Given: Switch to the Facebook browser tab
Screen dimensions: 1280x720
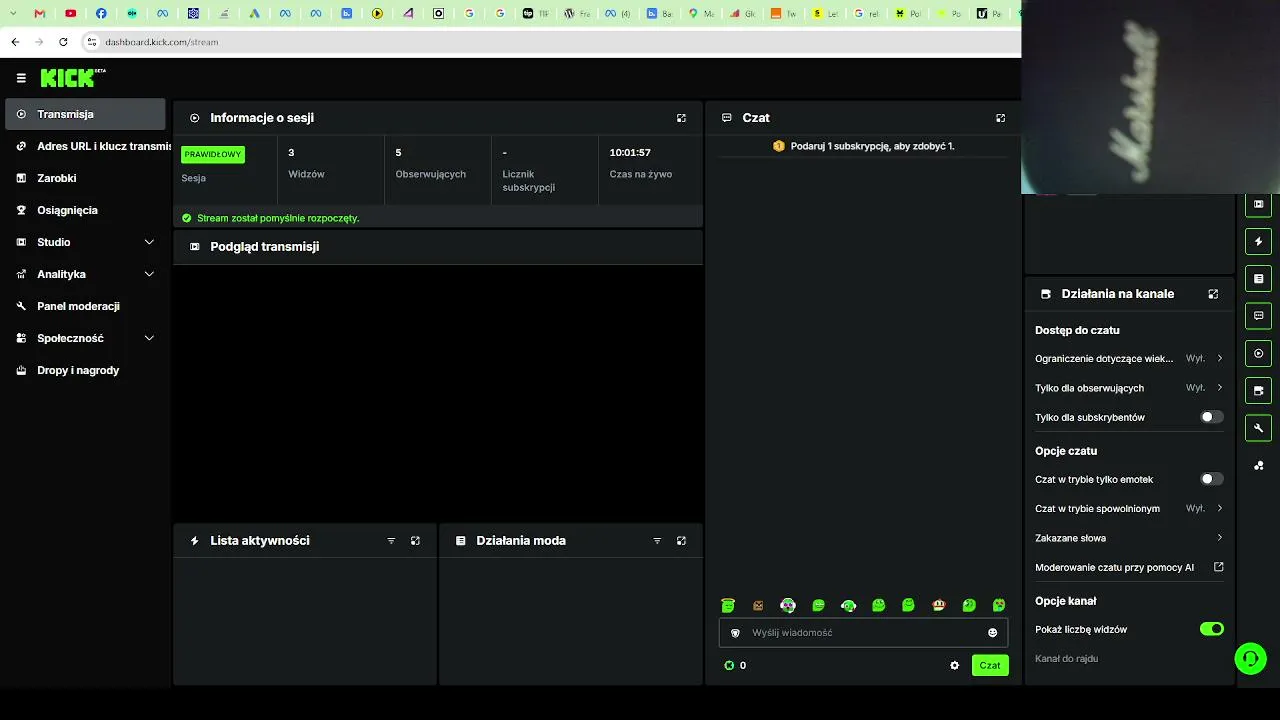Looking at the screenshot, I should tap(101, 14).
